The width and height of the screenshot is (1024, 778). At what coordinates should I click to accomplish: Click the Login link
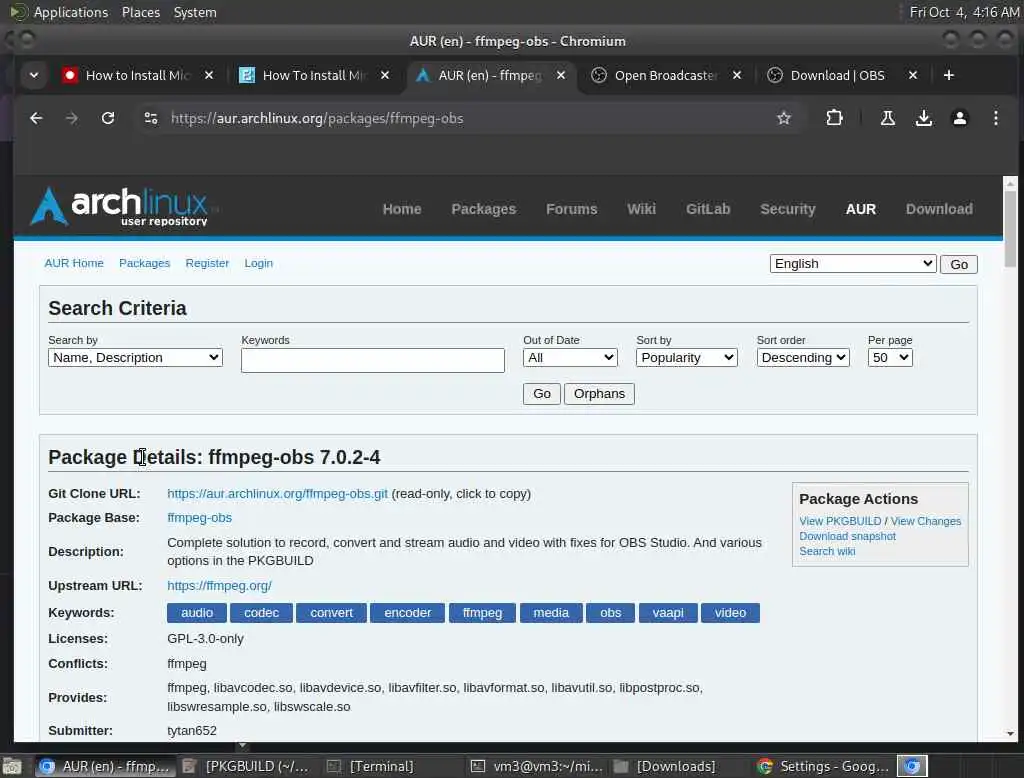click(x=259, y=263)
